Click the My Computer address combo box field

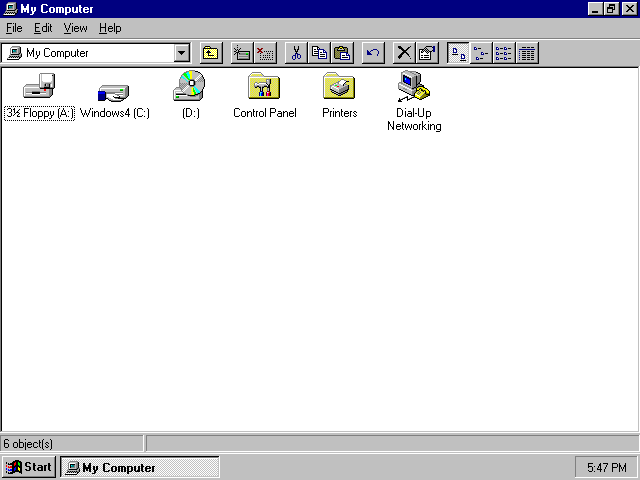point(96,53)
